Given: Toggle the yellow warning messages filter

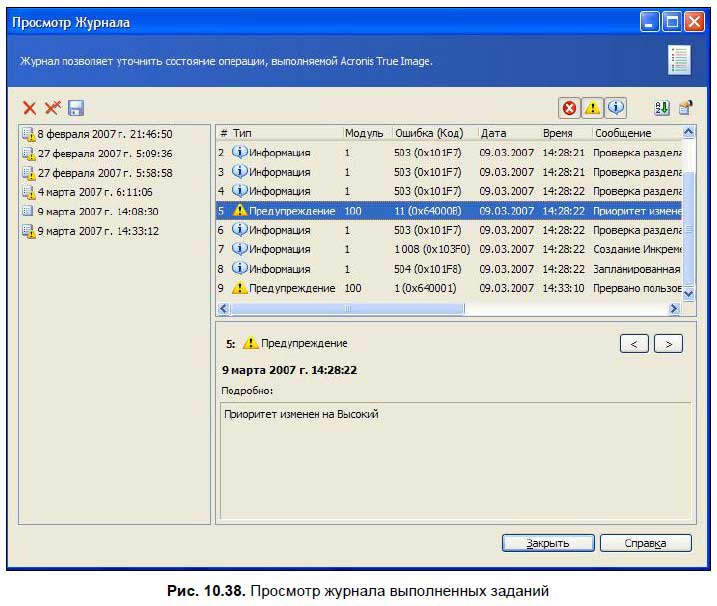Looking at the screenshot, I should click(x=593, y=108).
